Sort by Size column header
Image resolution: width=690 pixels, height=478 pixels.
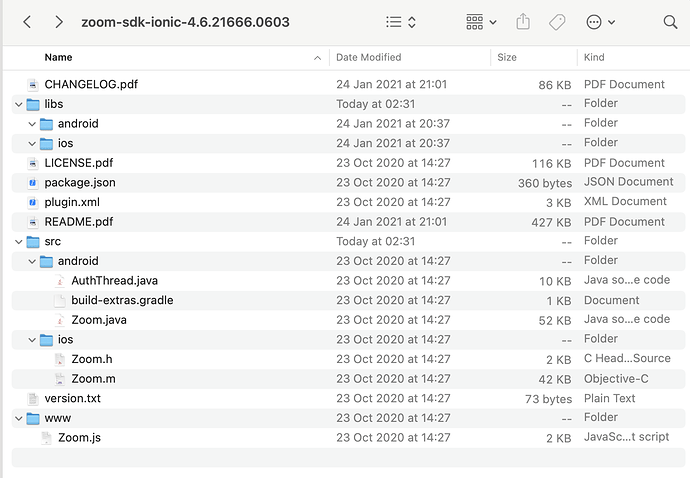pyautogui.click(x=507, y=57)
